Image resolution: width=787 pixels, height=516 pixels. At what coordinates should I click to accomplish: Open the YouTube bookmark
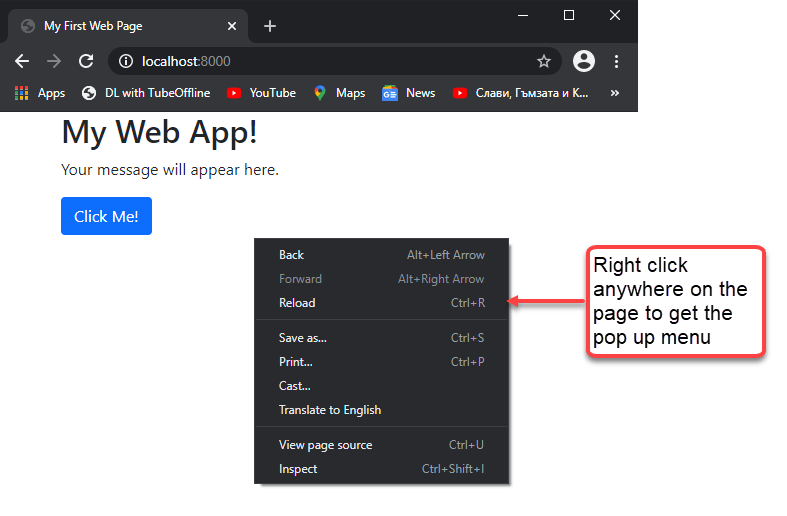(261, 93)
